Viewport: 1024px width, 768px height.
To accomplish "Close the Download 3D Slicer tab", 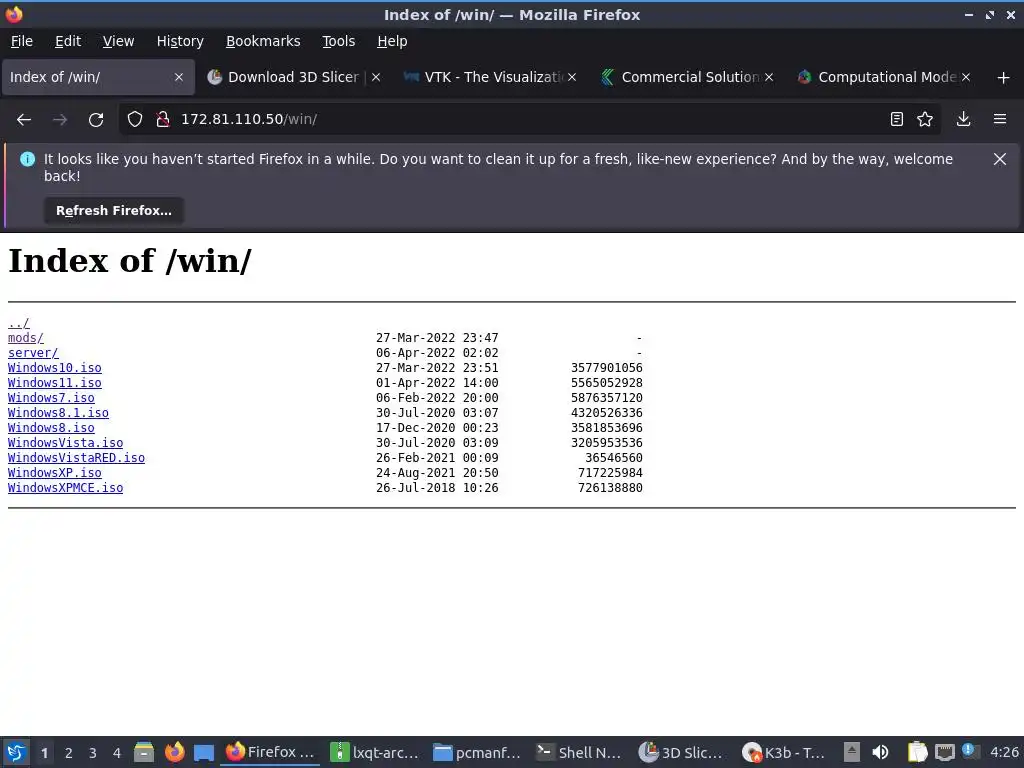I will click(376, 77).
